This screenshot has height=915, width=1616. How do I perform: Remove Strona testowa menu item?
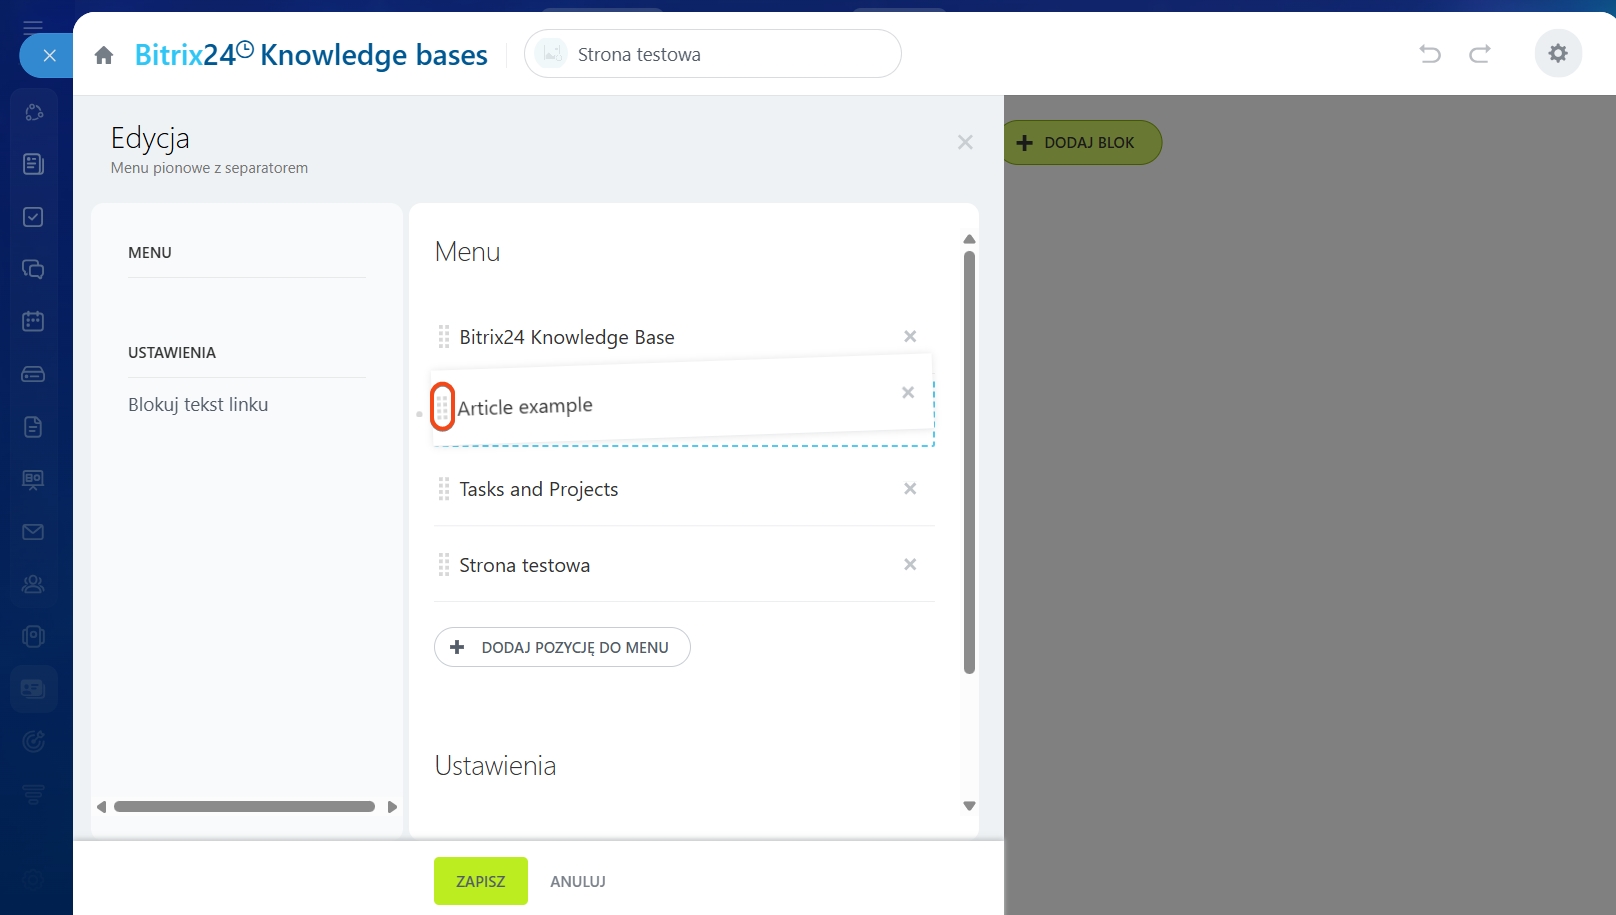tap(910, 564)
